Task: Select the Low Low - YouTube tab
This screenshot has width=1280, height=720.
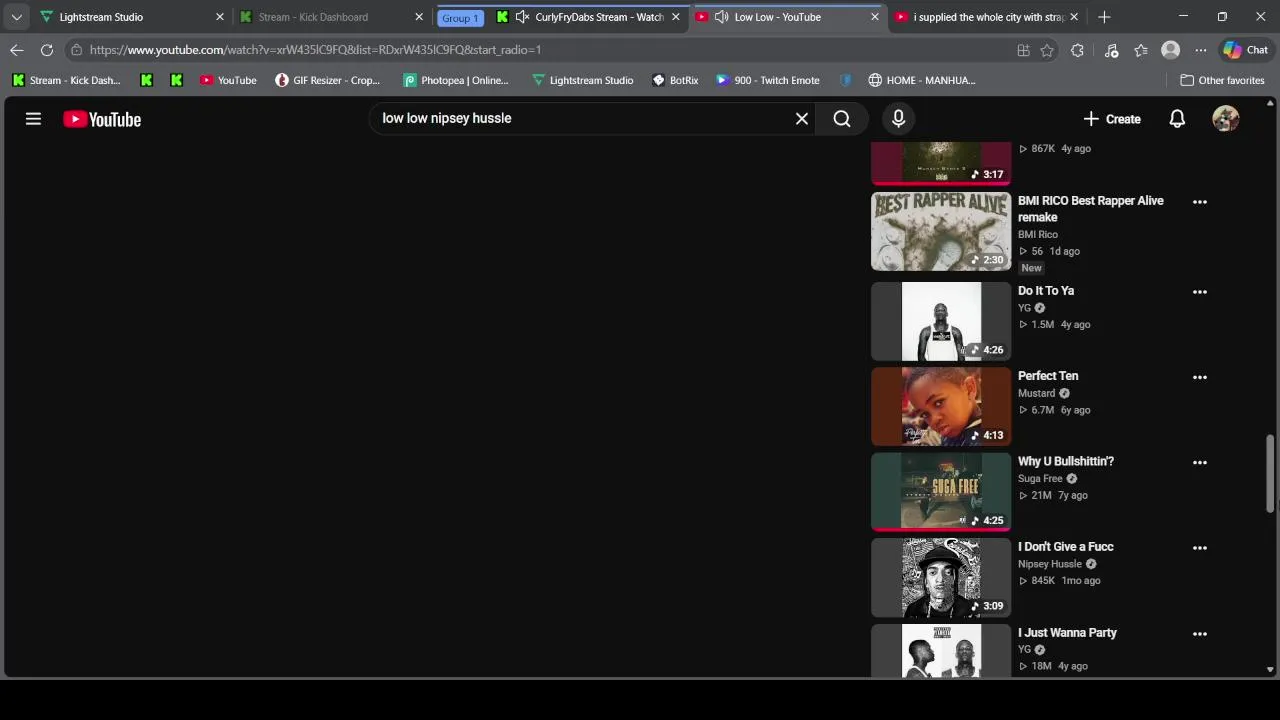Action: [787, 17]
